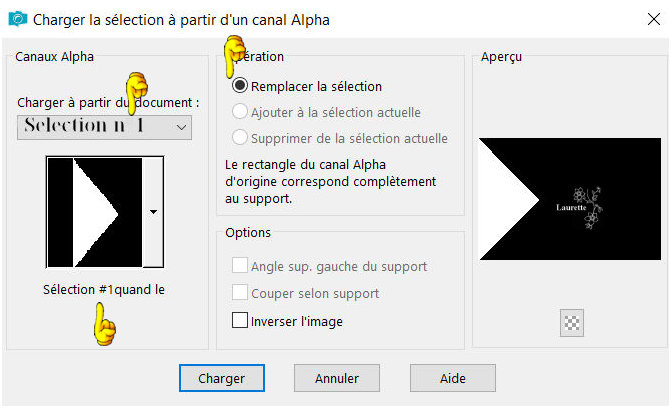Click the Charger button
The width and height of the screenshot is (671, 408).
click(x=222, y=378)
